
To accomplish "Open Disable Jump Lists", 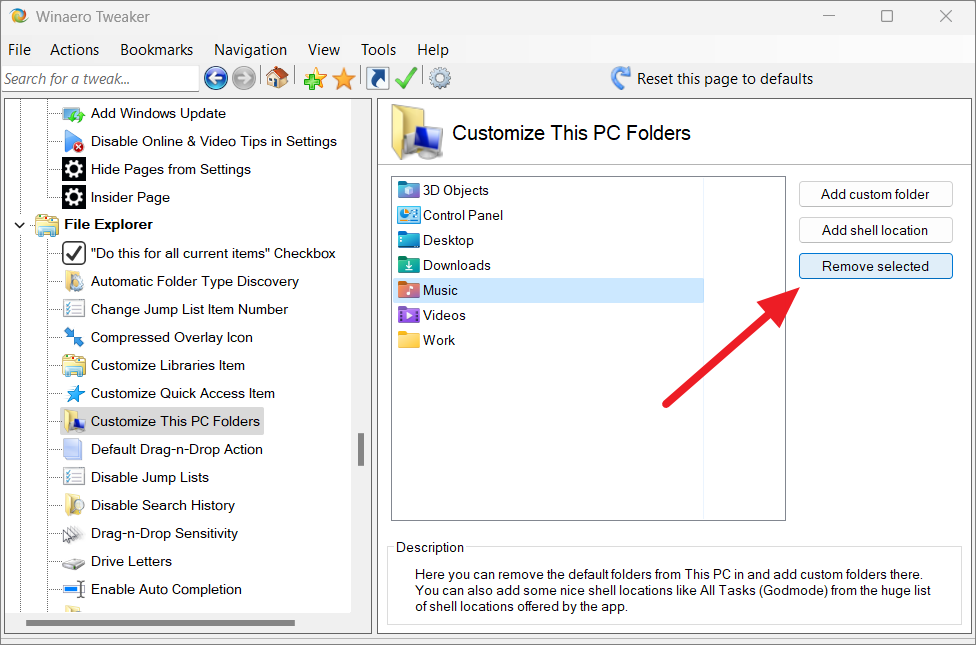I will tap(150, 478).
